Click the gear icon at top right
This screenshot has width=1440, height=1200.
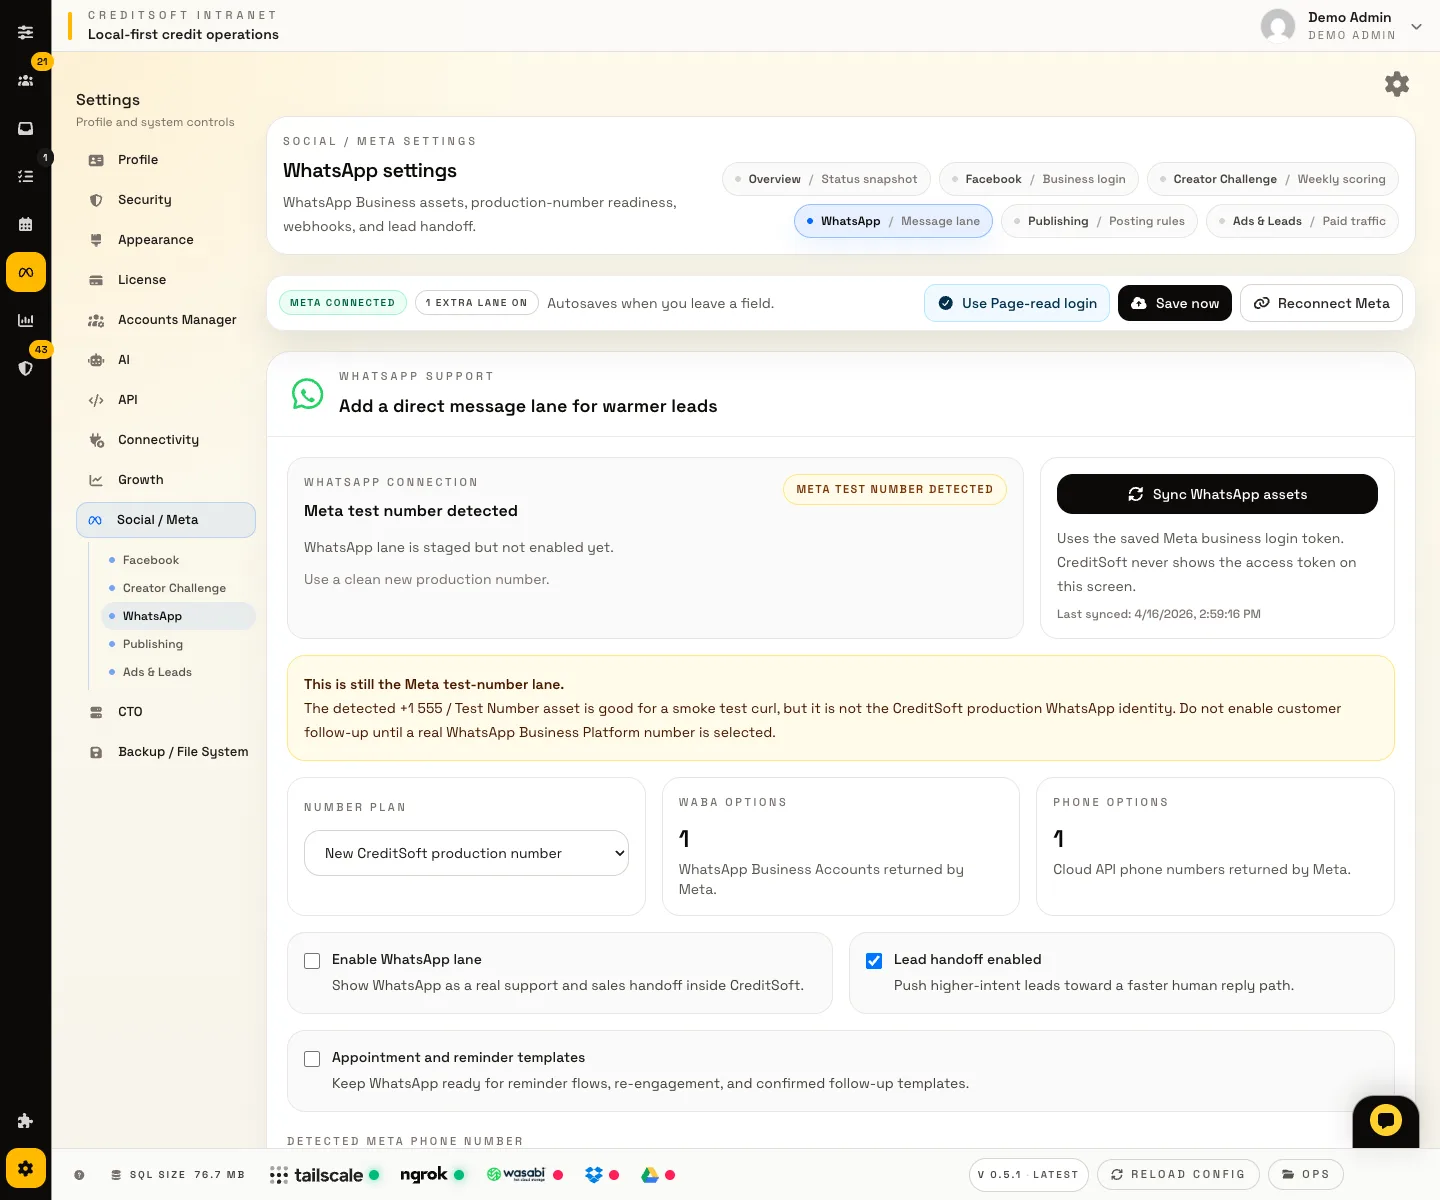click(x=1397, y=84)
